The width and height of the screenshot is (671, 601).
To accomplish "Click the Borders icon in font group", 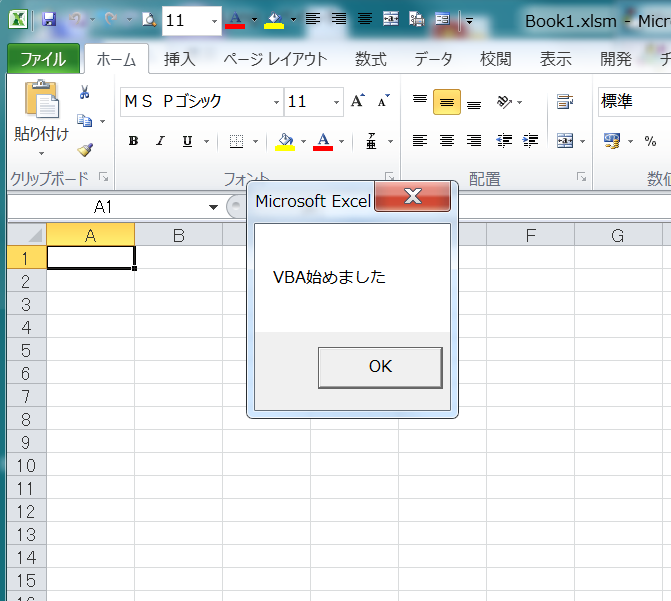I will pyautogui.click(x=236, y=141).
